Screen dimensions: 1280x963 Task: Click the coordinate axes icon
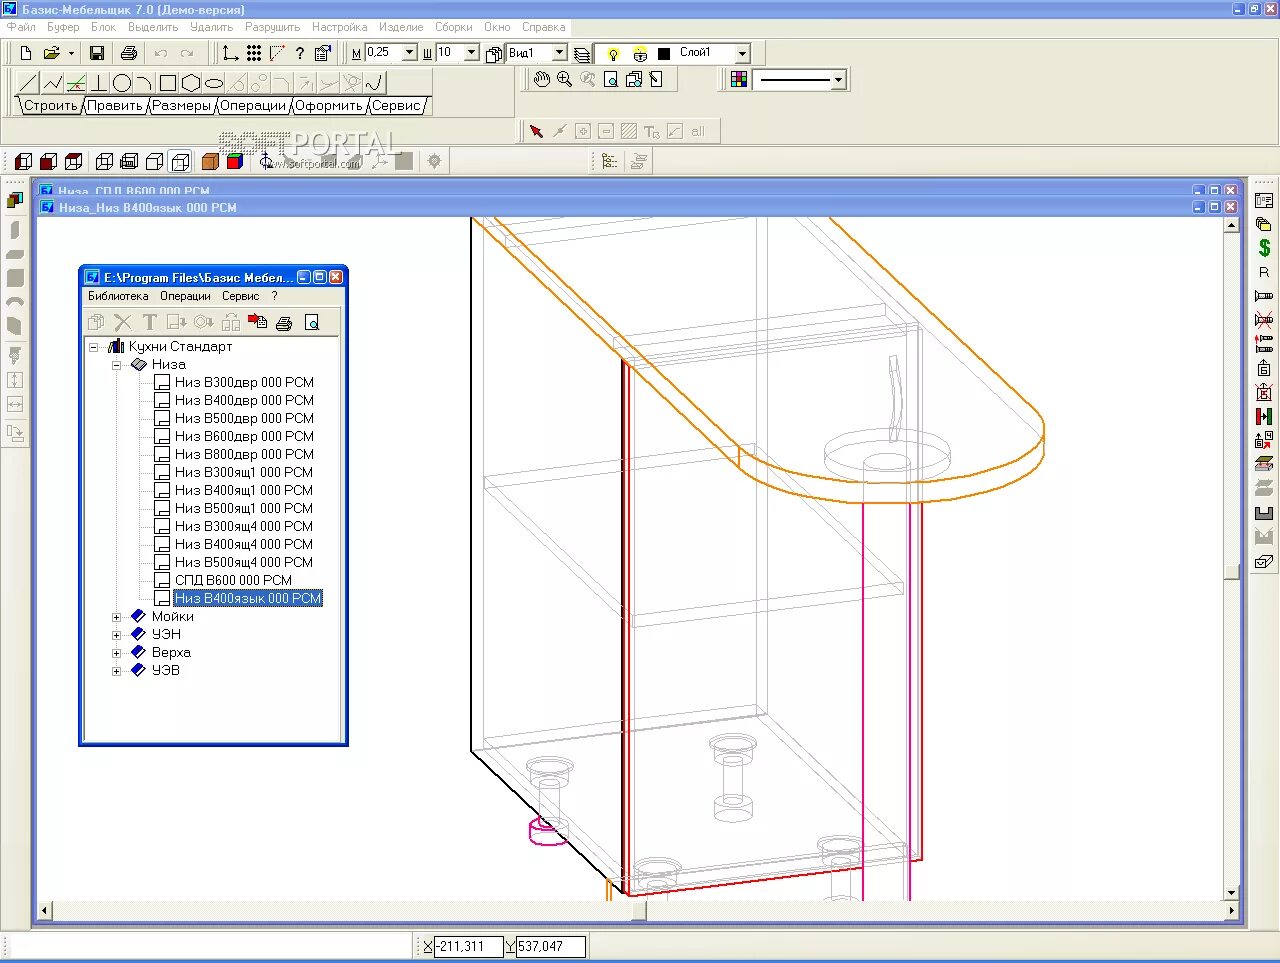(231, 53)
